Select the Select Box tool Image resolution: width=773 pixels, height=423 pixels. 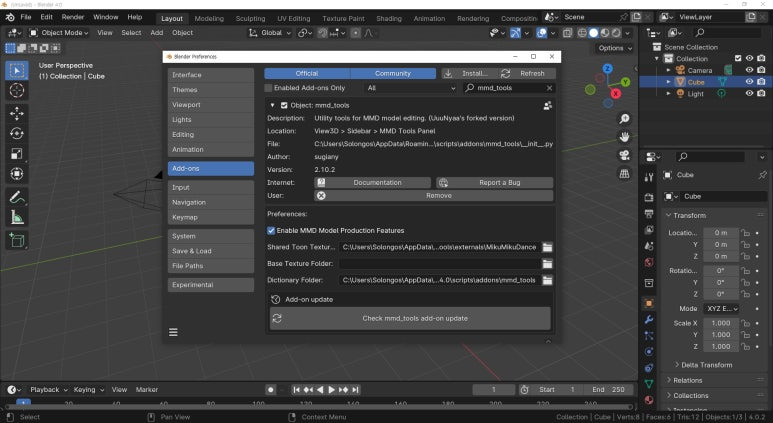pos(17,70)
